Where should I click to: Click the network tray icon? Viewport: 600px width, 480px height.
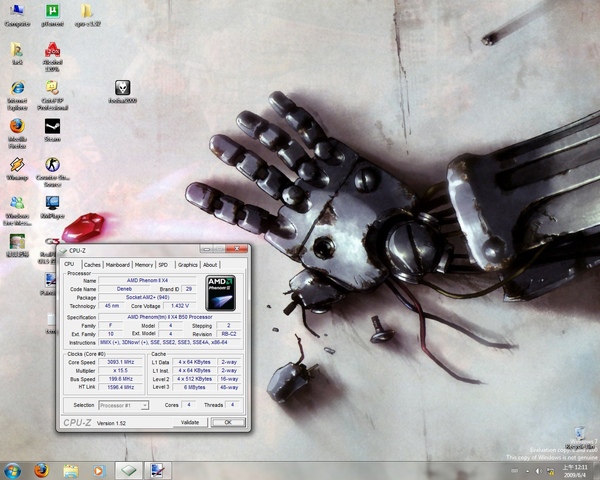[x=550, y=471]
